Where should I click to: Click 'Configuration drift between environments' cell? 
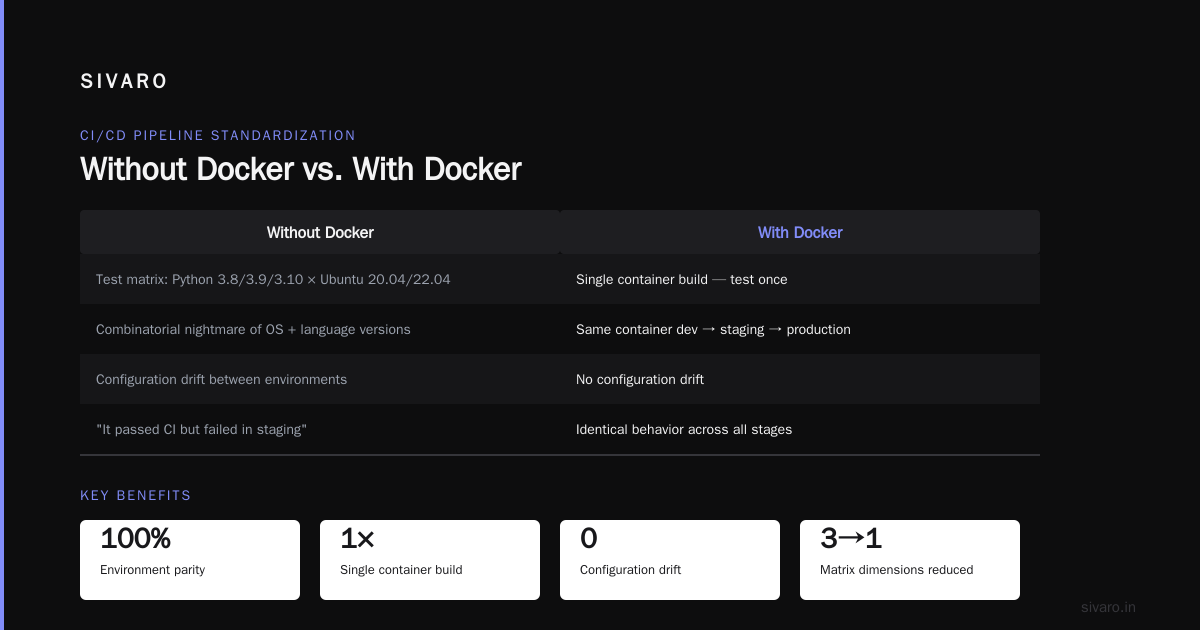click(320, 379)
